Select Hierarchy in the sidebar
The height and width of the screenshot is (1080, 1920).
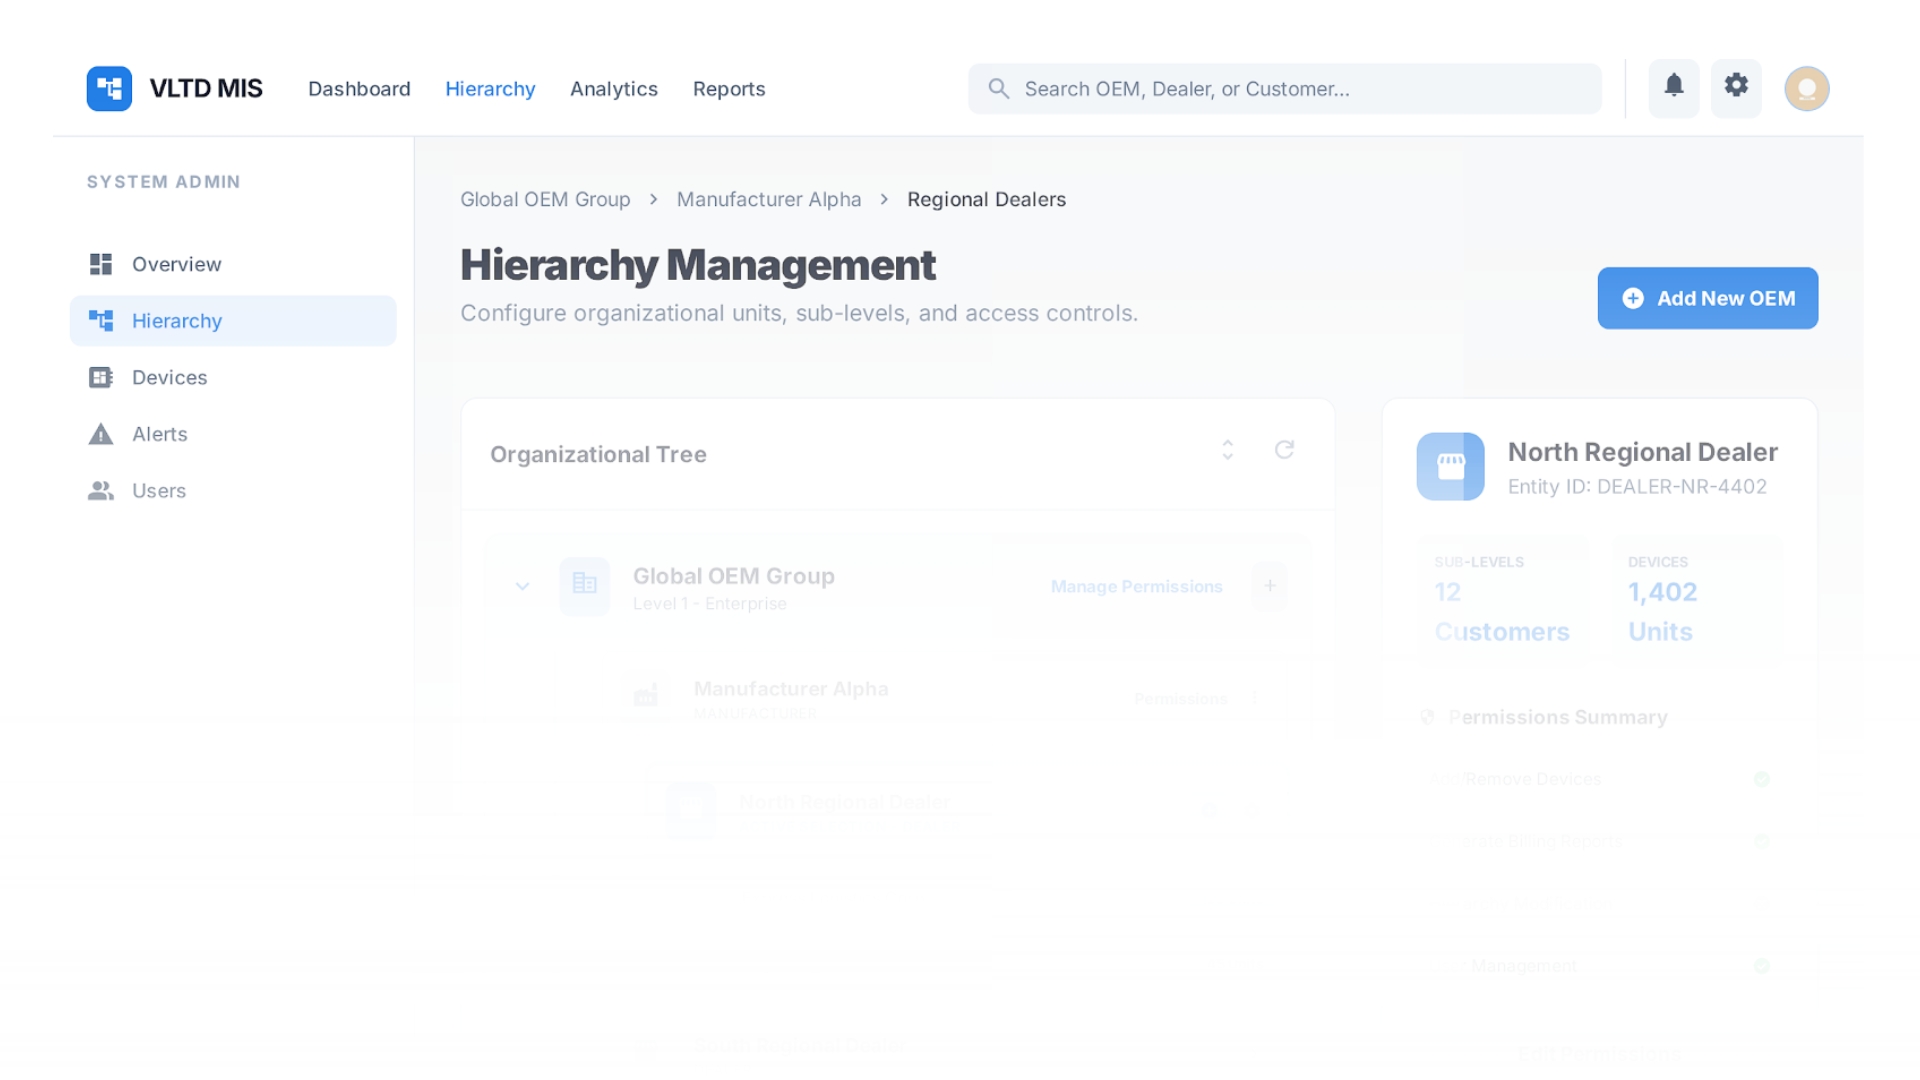(233, 321)
